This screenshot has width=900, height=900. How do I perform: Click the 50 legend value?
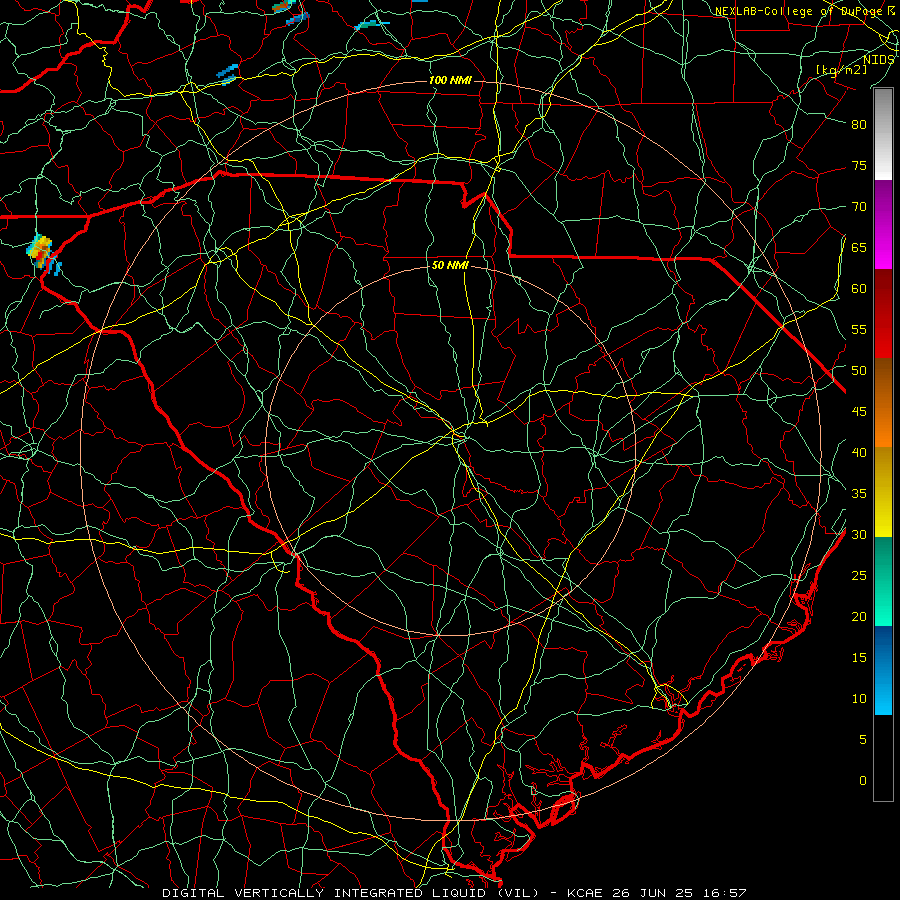point(859,371)
